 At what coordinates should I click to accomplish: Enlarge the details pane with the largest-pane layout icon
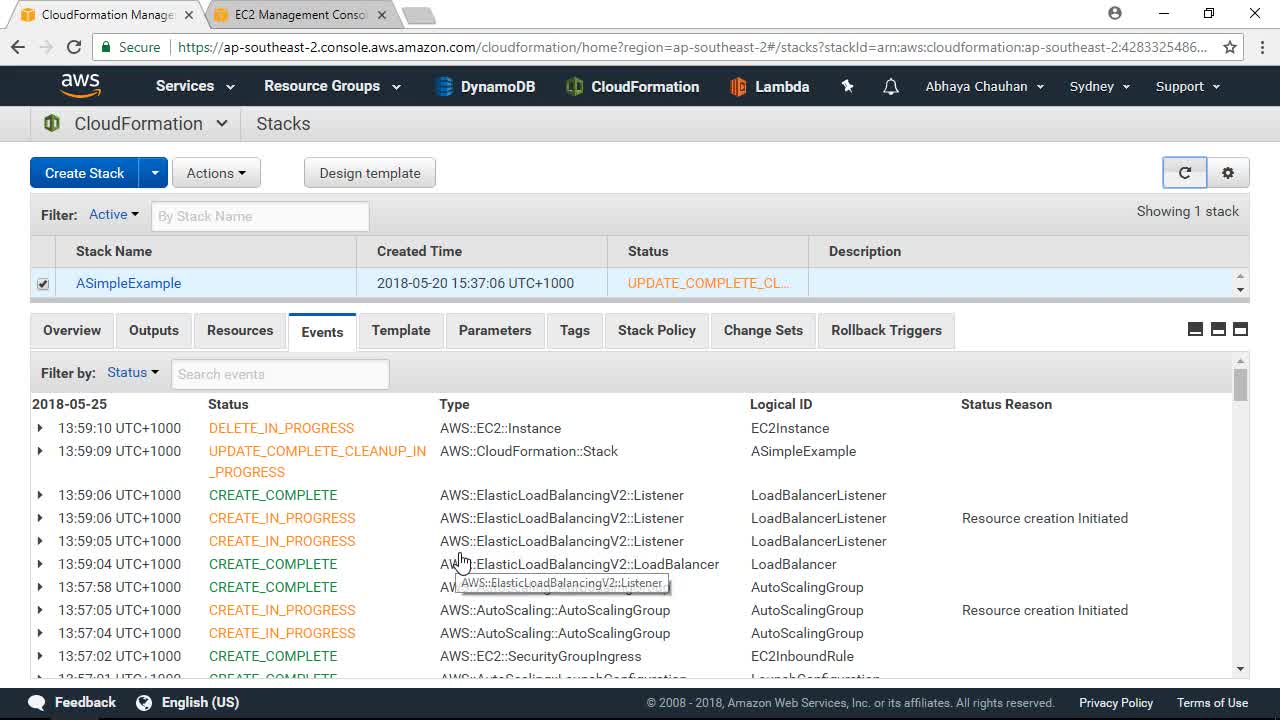point(1240,329)
